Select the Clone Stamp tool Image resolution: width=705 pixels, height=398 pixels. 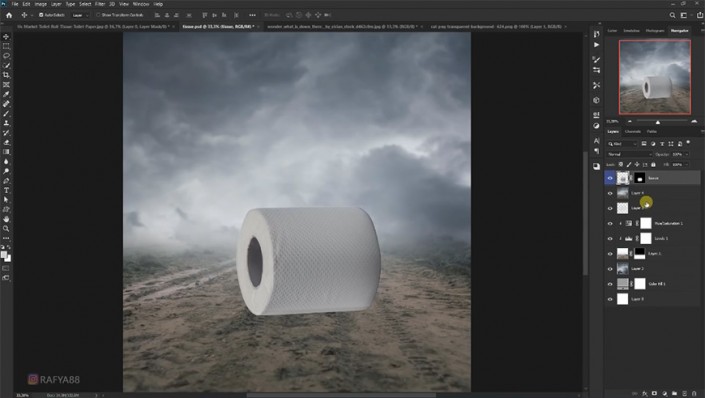point(6,123)
